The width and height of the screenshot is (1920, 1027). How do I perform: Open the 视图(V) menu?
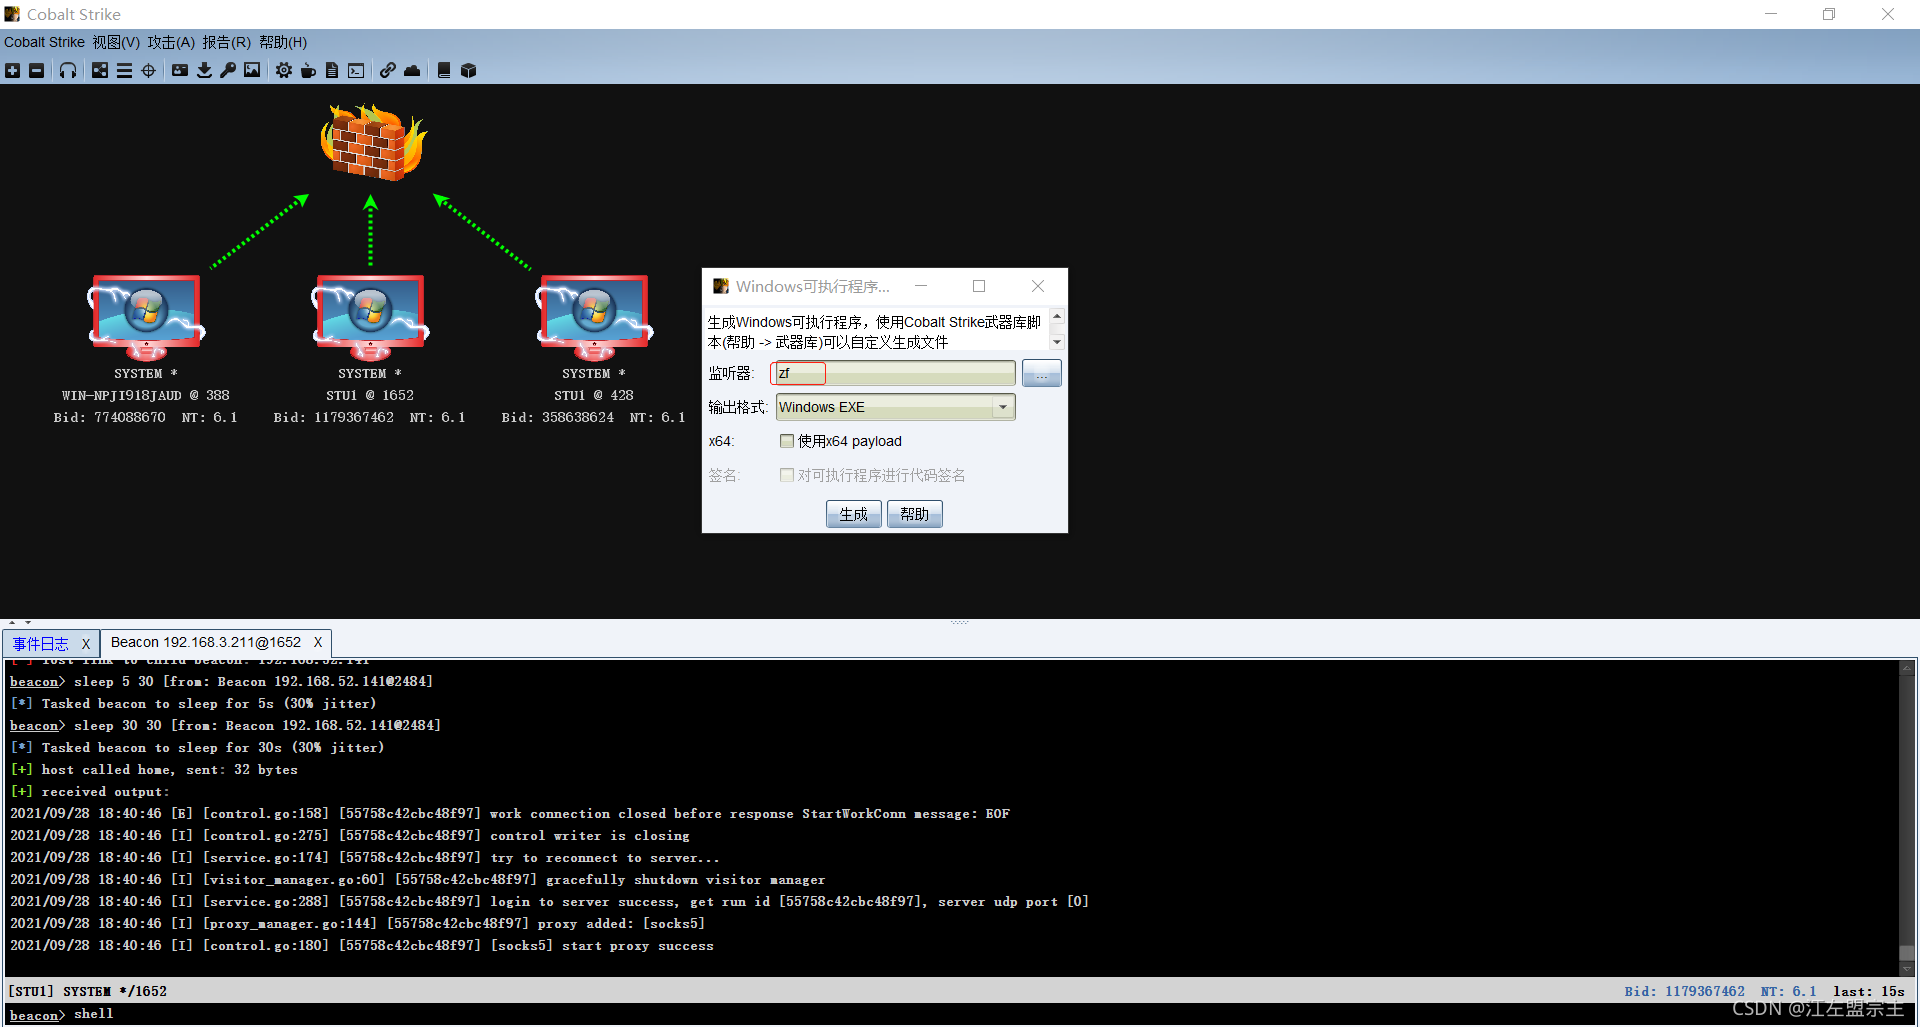tap(116, 42)
